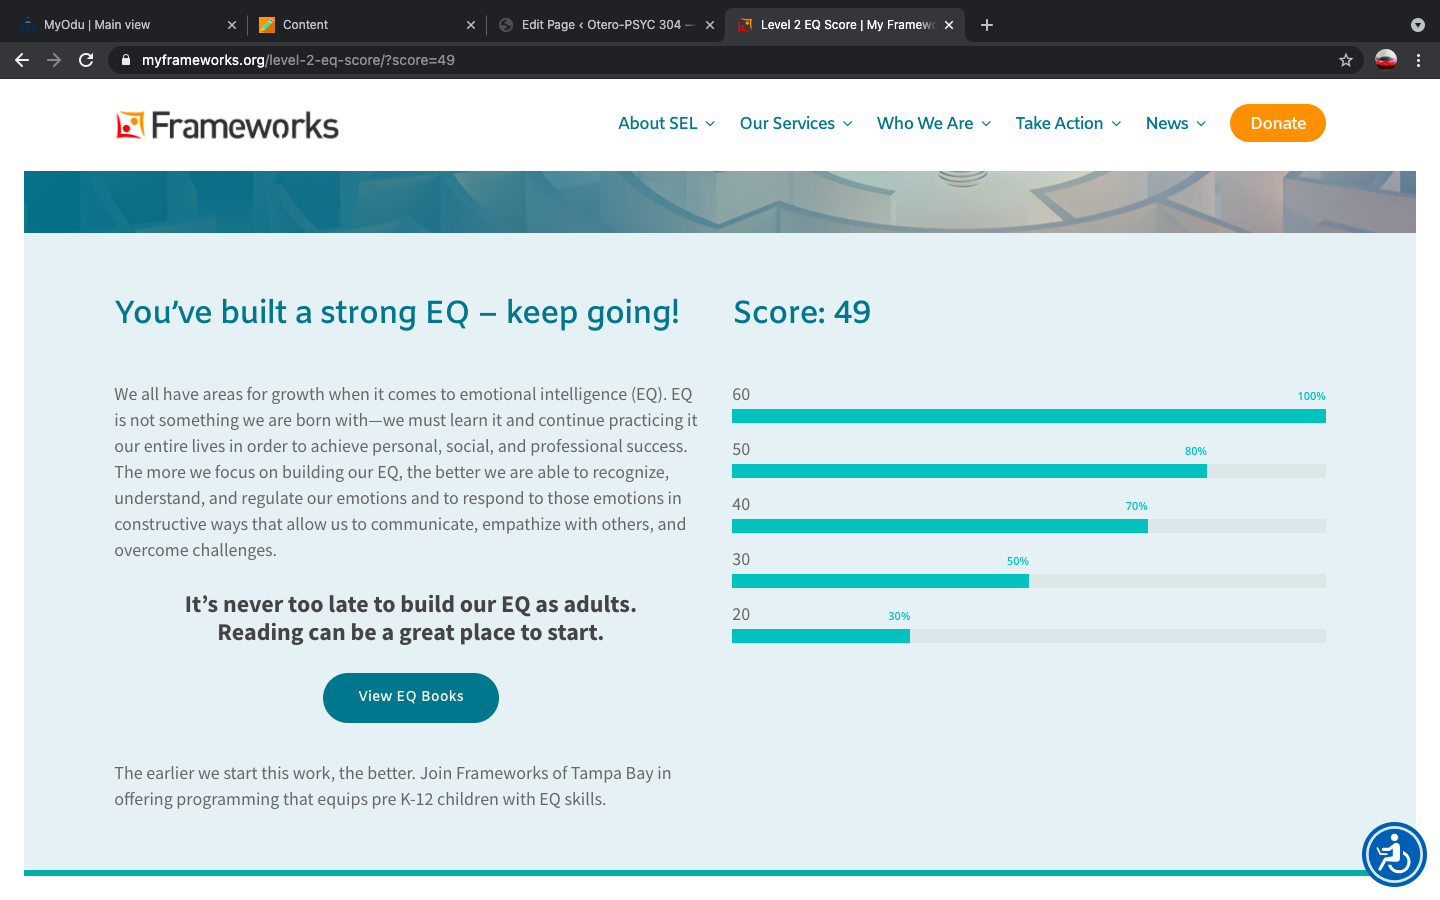
Task: Click the 100% label
Action: pos(1311,396)
